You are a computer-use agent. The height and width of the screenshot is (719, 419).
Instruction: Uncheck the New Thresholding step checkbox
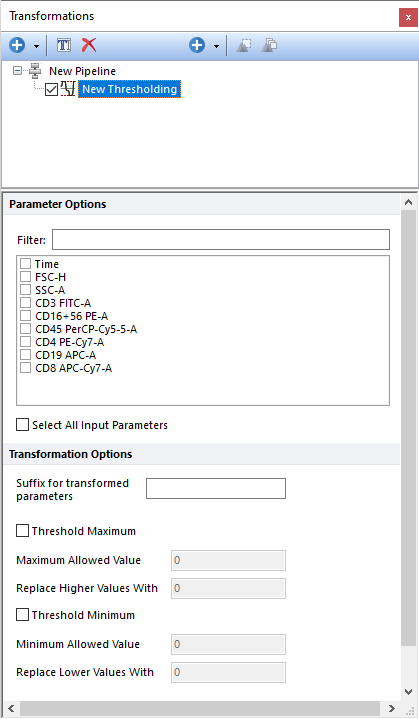tap(51, 89)
